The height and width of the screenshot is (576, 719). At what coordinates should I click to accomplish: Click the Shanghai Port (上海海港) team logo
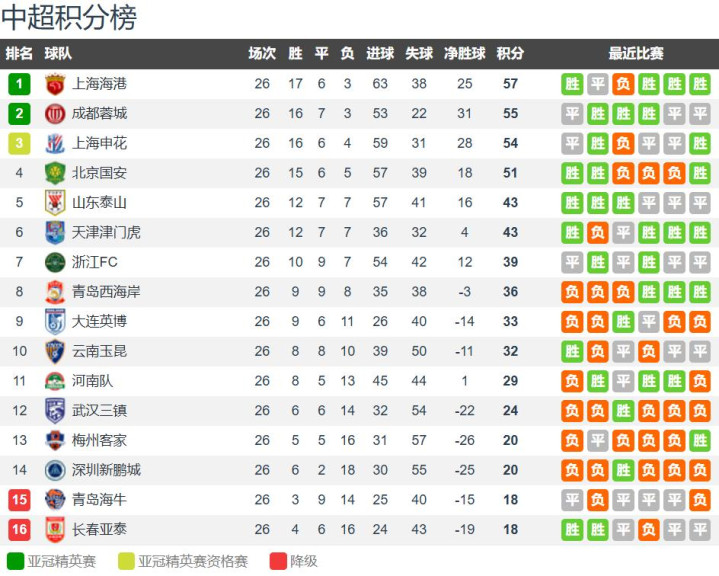[x=55, y=84]
